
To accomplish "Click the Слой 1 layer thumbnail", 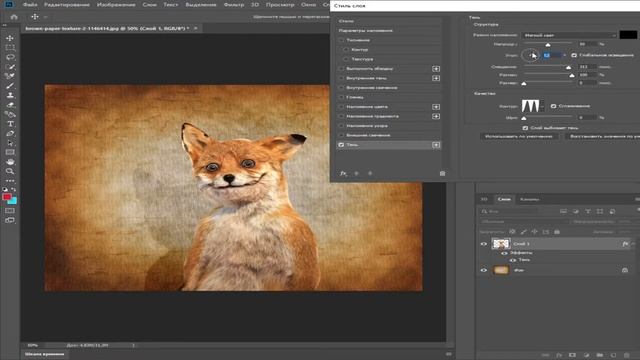I will [501, 244].
